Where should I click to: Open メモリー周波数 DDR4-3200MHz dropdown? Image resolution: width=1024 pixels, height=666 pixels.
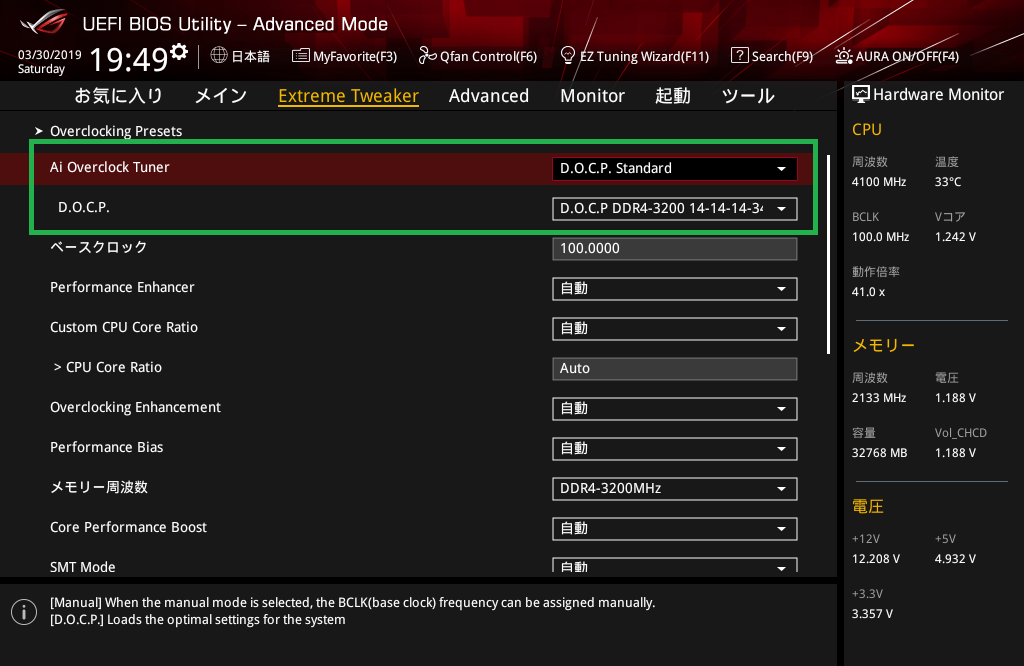point(675,488)
